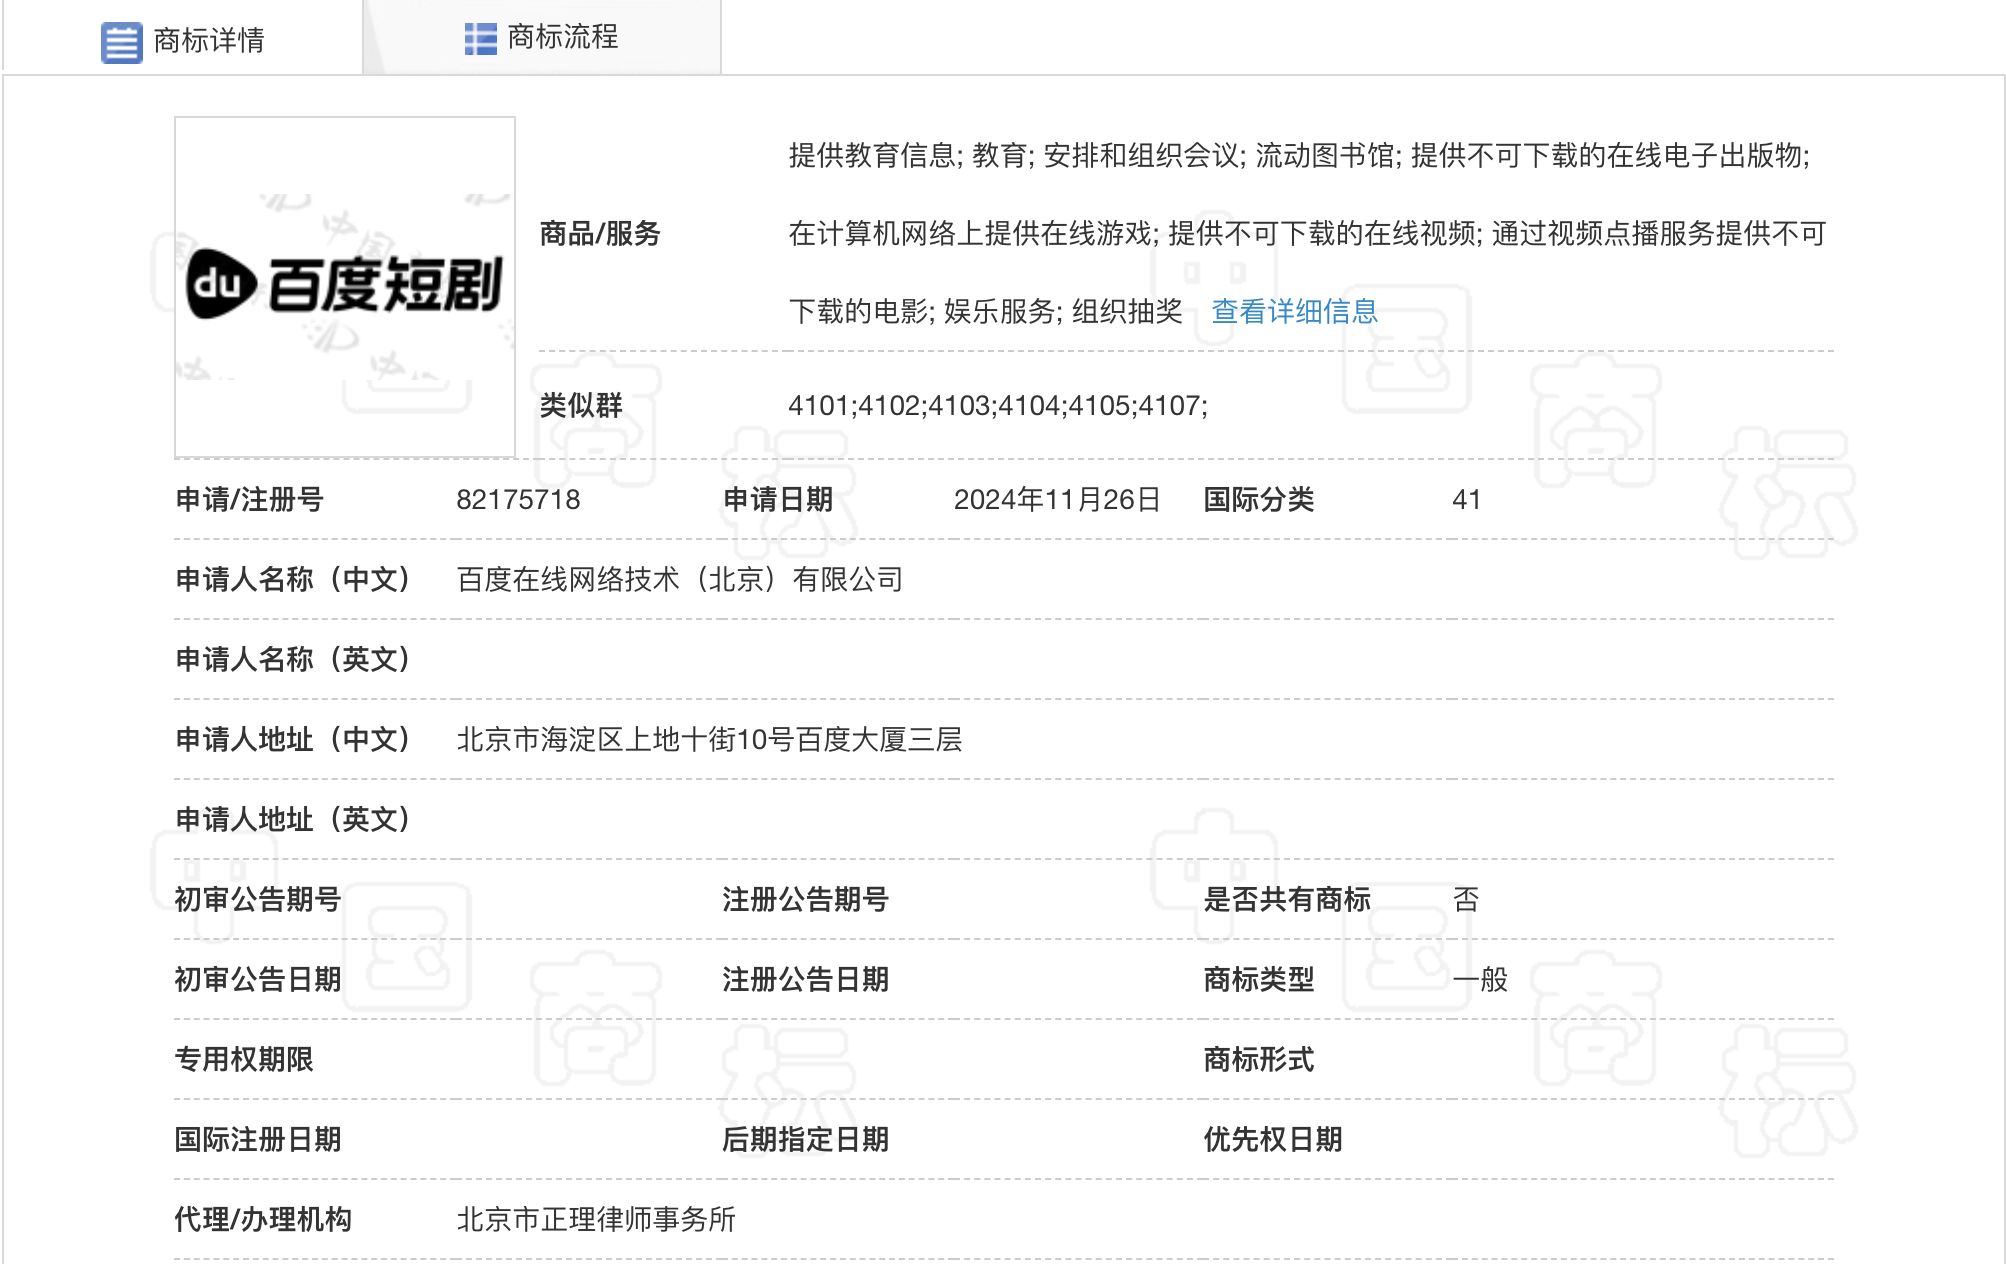
Task: Click the 后期指定日期 label
Action: tap(806, 1140)
